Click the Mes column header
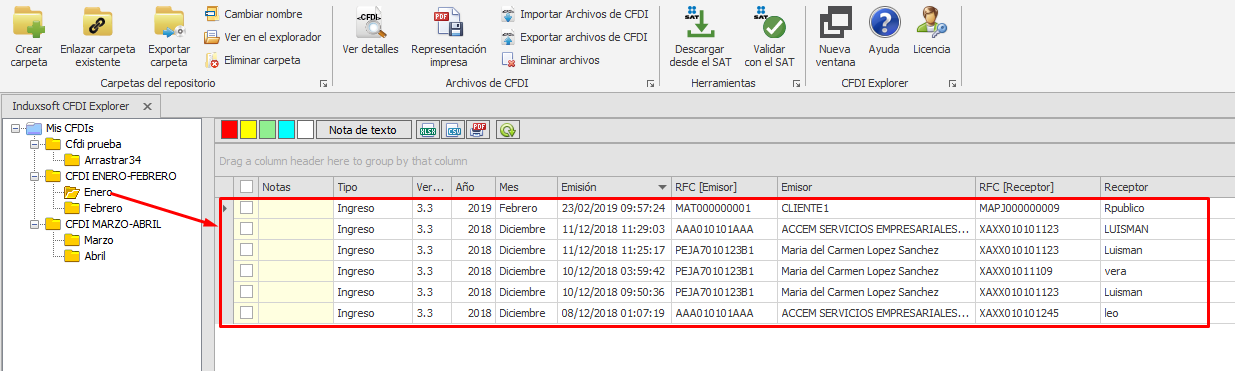The image size is (1235, 371). 525,187
